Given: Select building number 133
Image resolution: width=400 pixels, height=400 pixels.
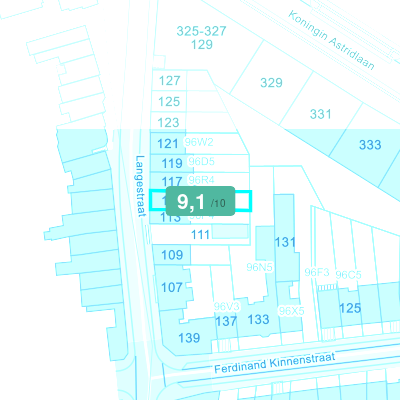Looking at the screenshot, I should (x=258, y=319).
